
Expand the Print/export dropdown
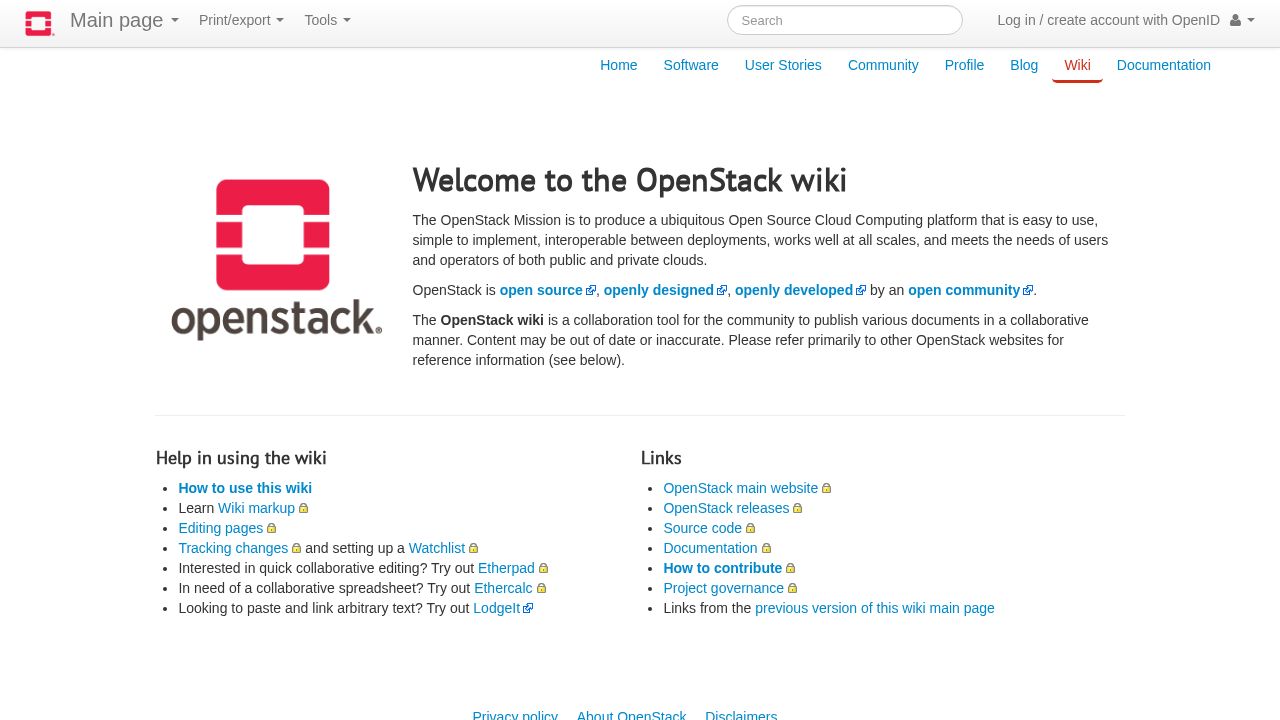241,20
